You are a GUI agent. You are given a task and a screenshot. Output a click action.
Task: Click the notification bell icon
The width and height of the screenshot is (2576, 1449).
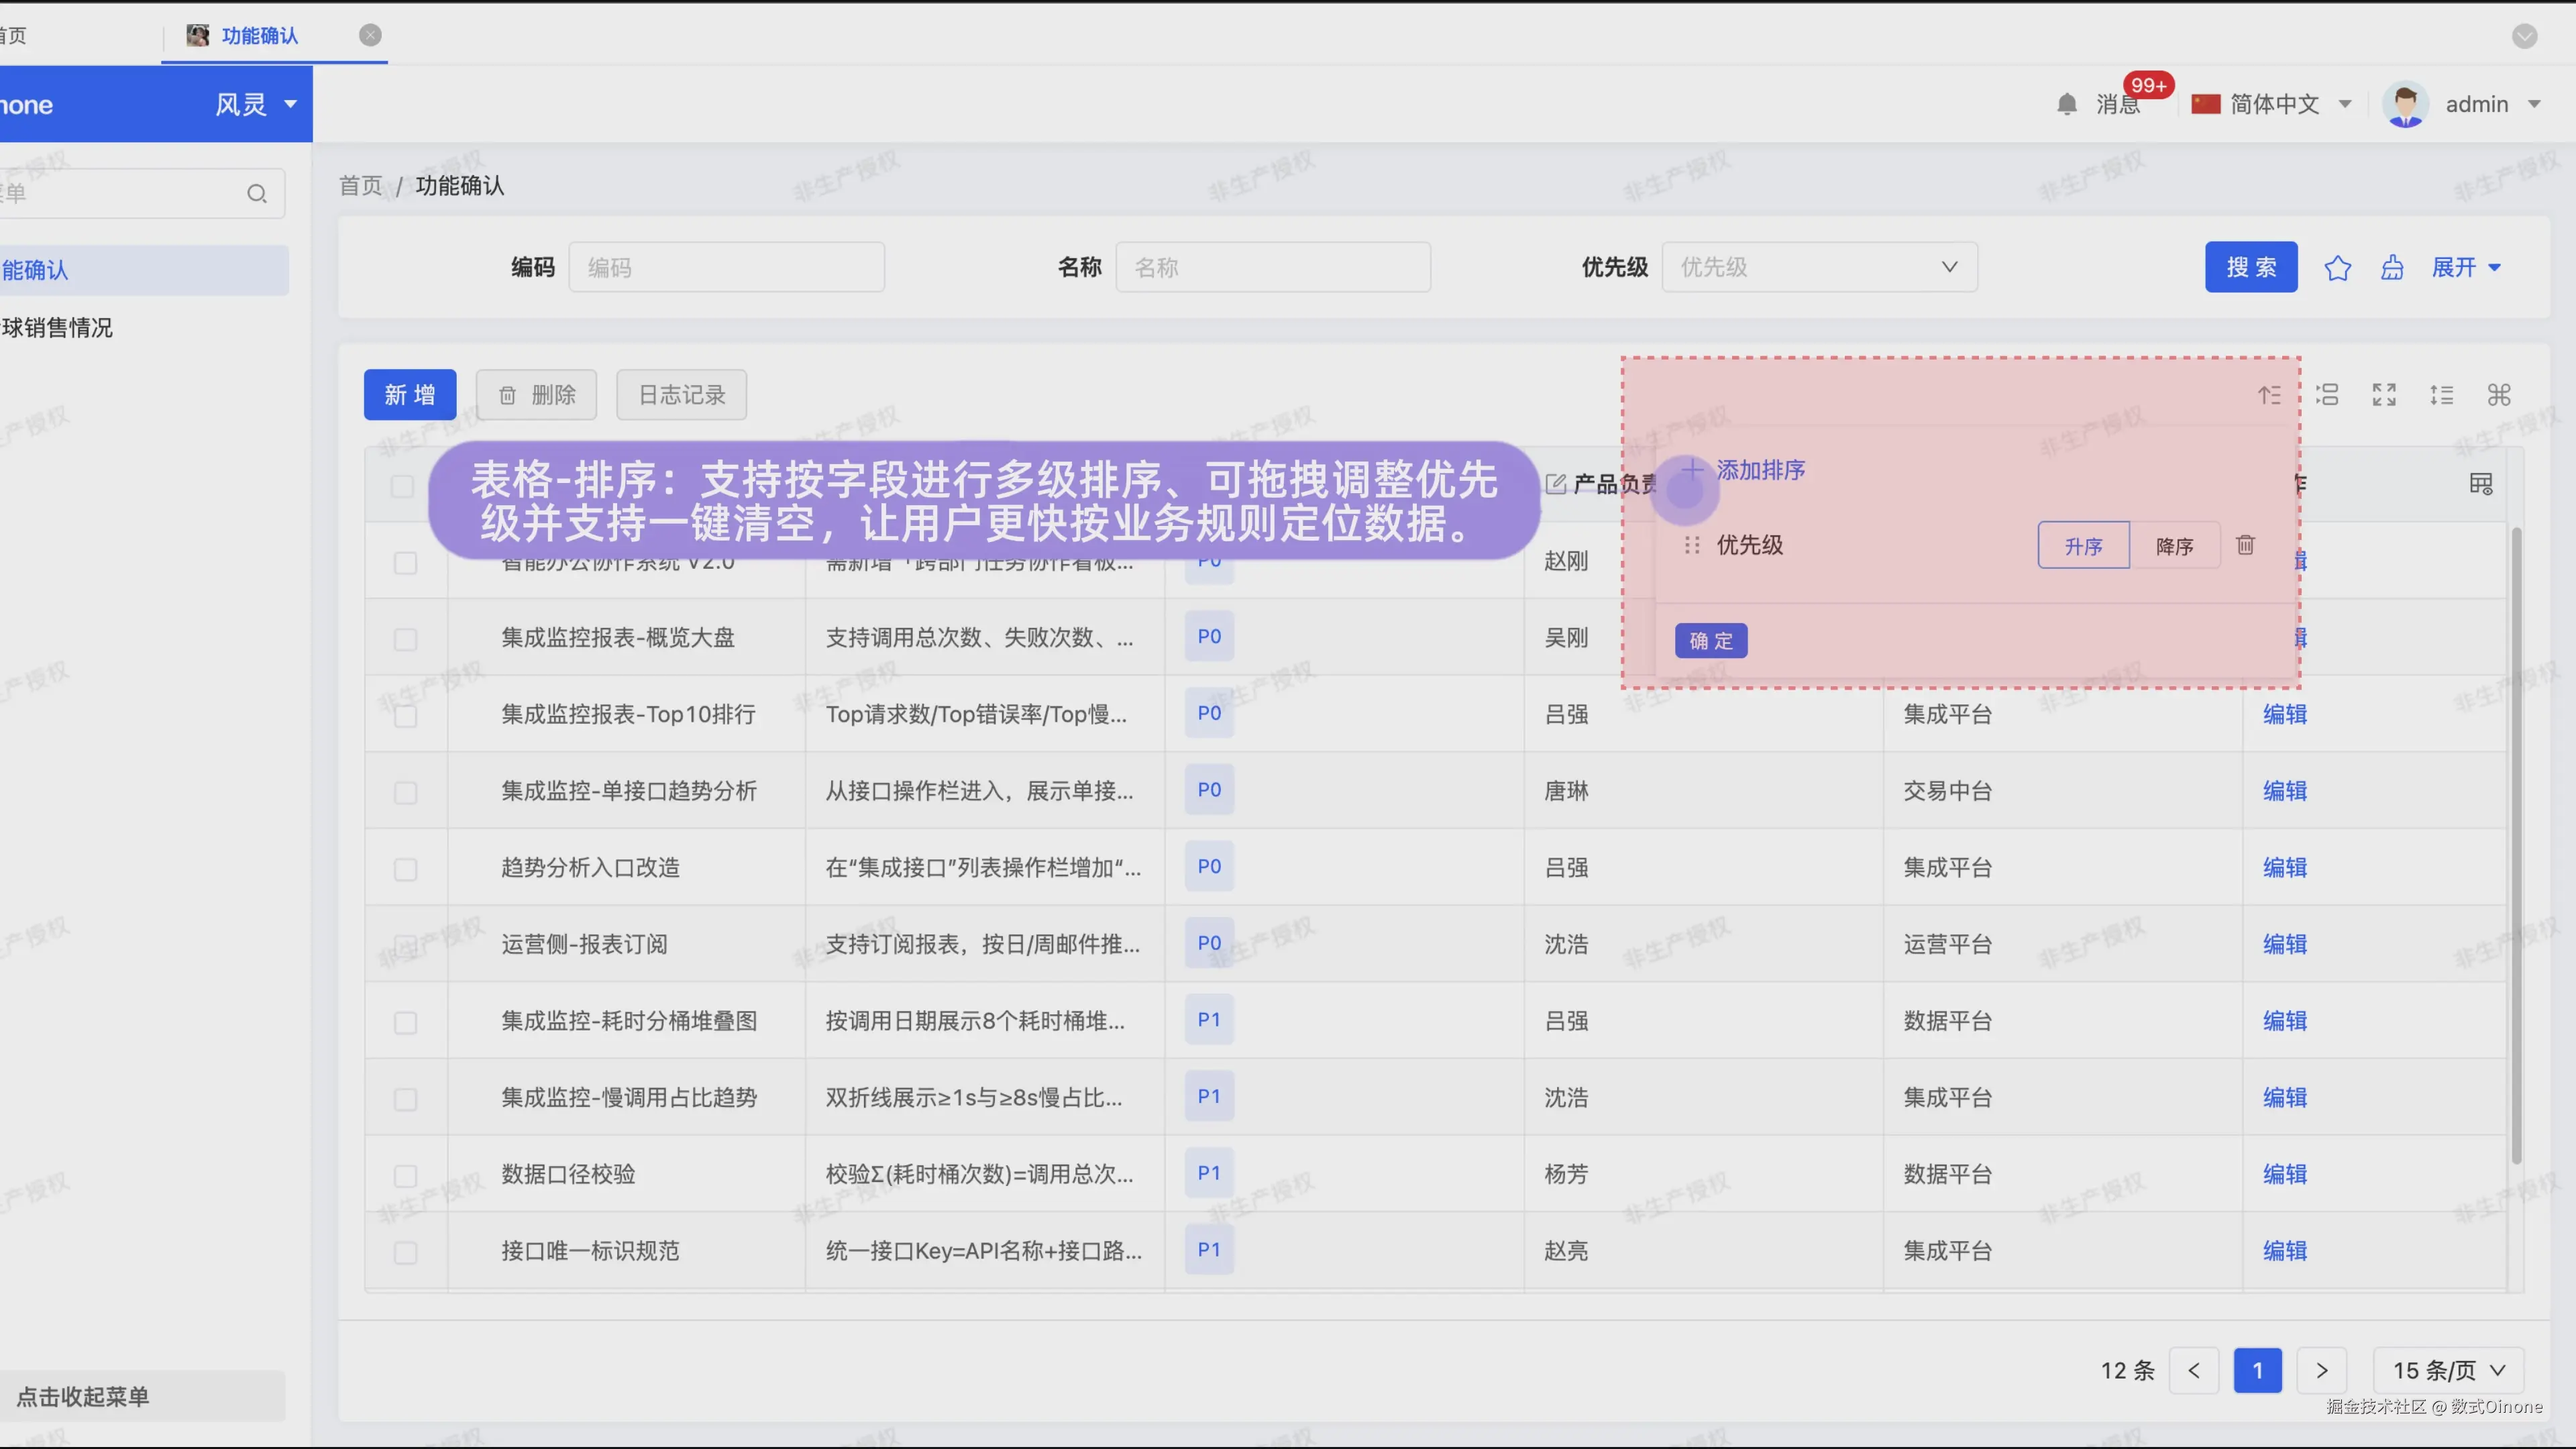click(2067, 104)
